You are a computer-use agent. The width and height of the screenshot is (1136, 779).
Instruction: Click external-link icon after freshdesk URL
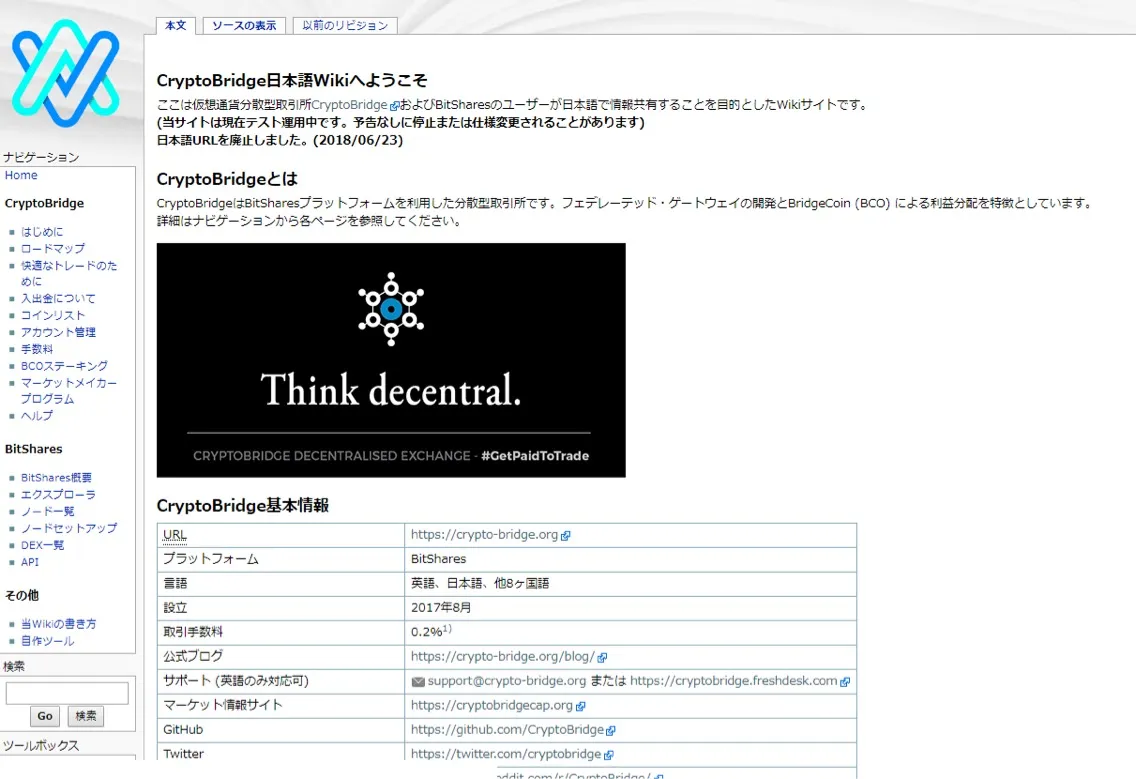coord(845,682)
